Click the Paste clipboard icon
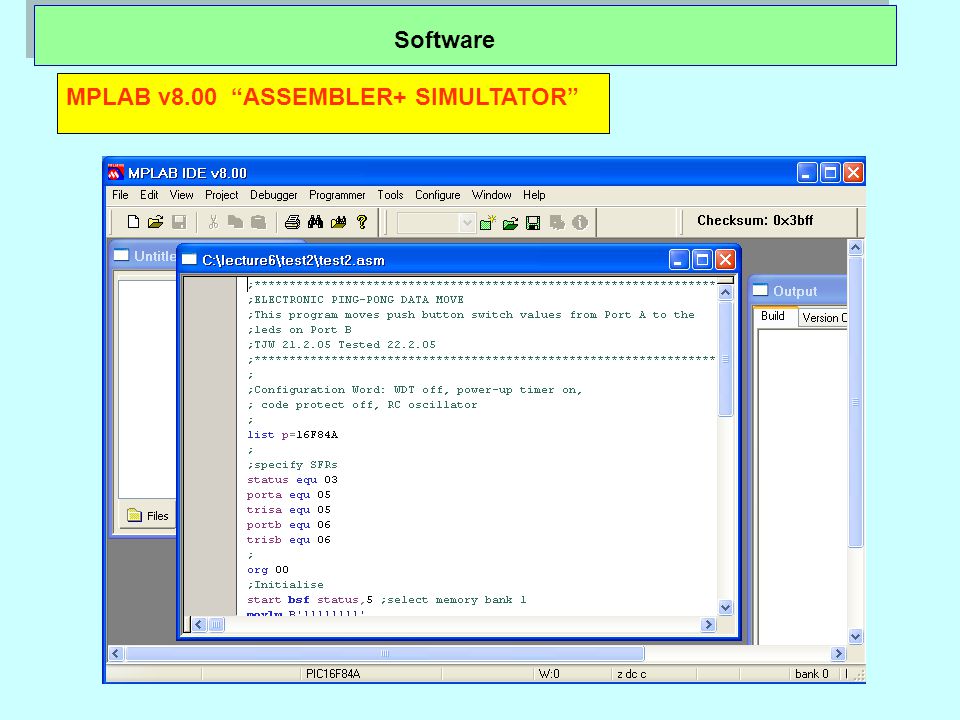The image size is (960, 720). coord(258,222)
